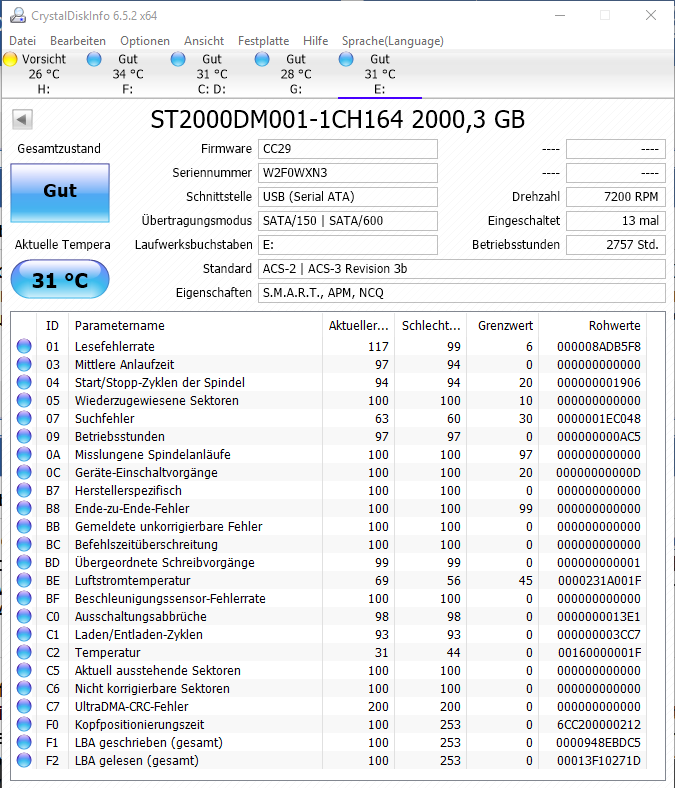Select the LBA geschrieben (gesamt) row
The image size is (675, 788).
(x=329, y=742)
